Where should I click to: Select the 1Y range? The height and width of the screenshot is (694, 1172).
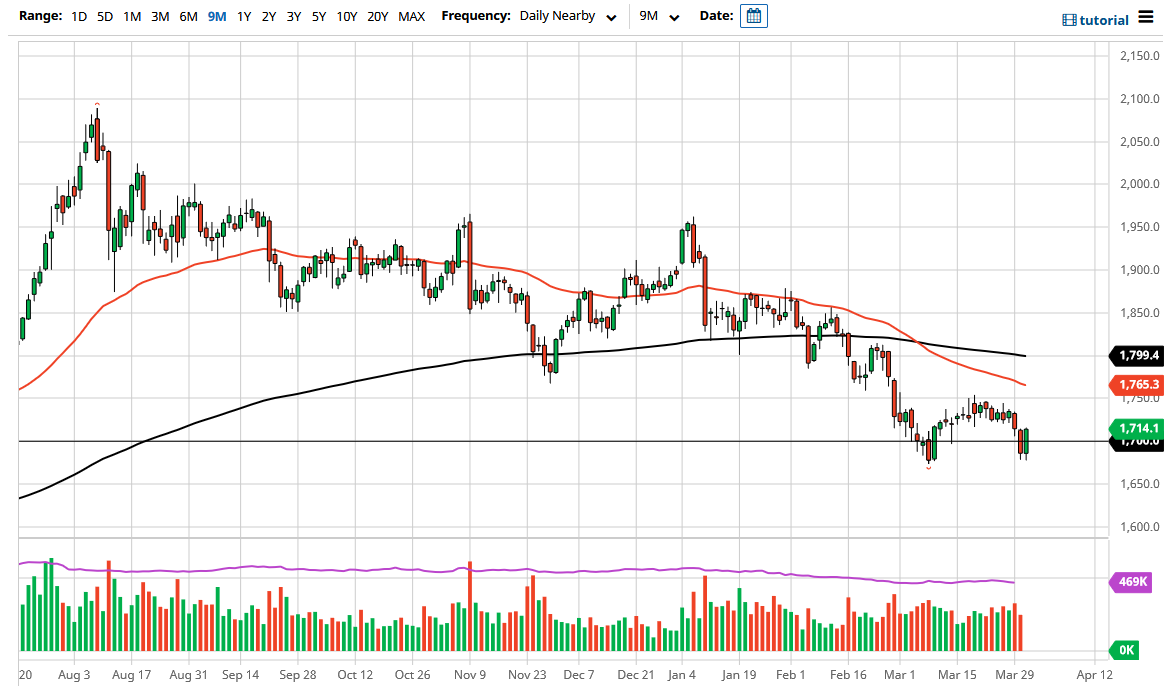244,16
